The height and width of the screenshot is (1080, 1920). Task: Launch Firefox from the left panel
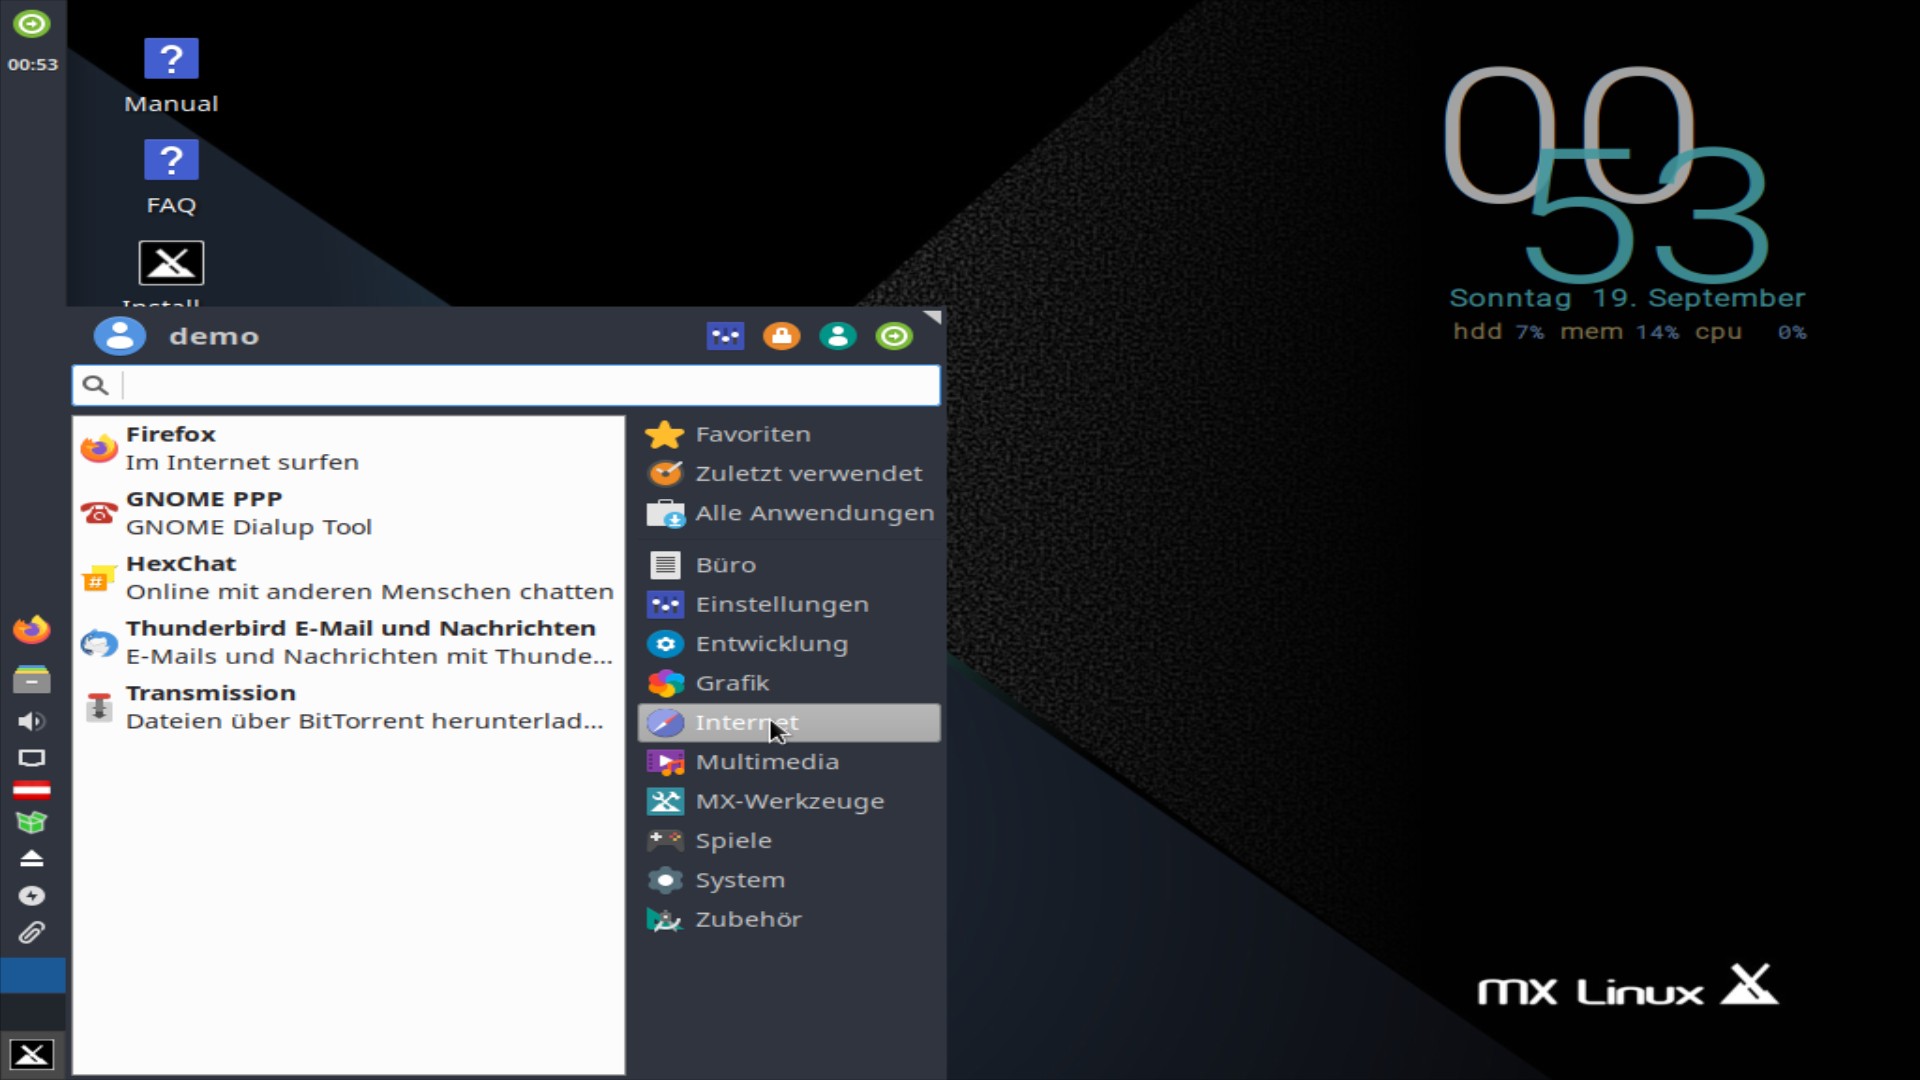[x=31, y=629]
